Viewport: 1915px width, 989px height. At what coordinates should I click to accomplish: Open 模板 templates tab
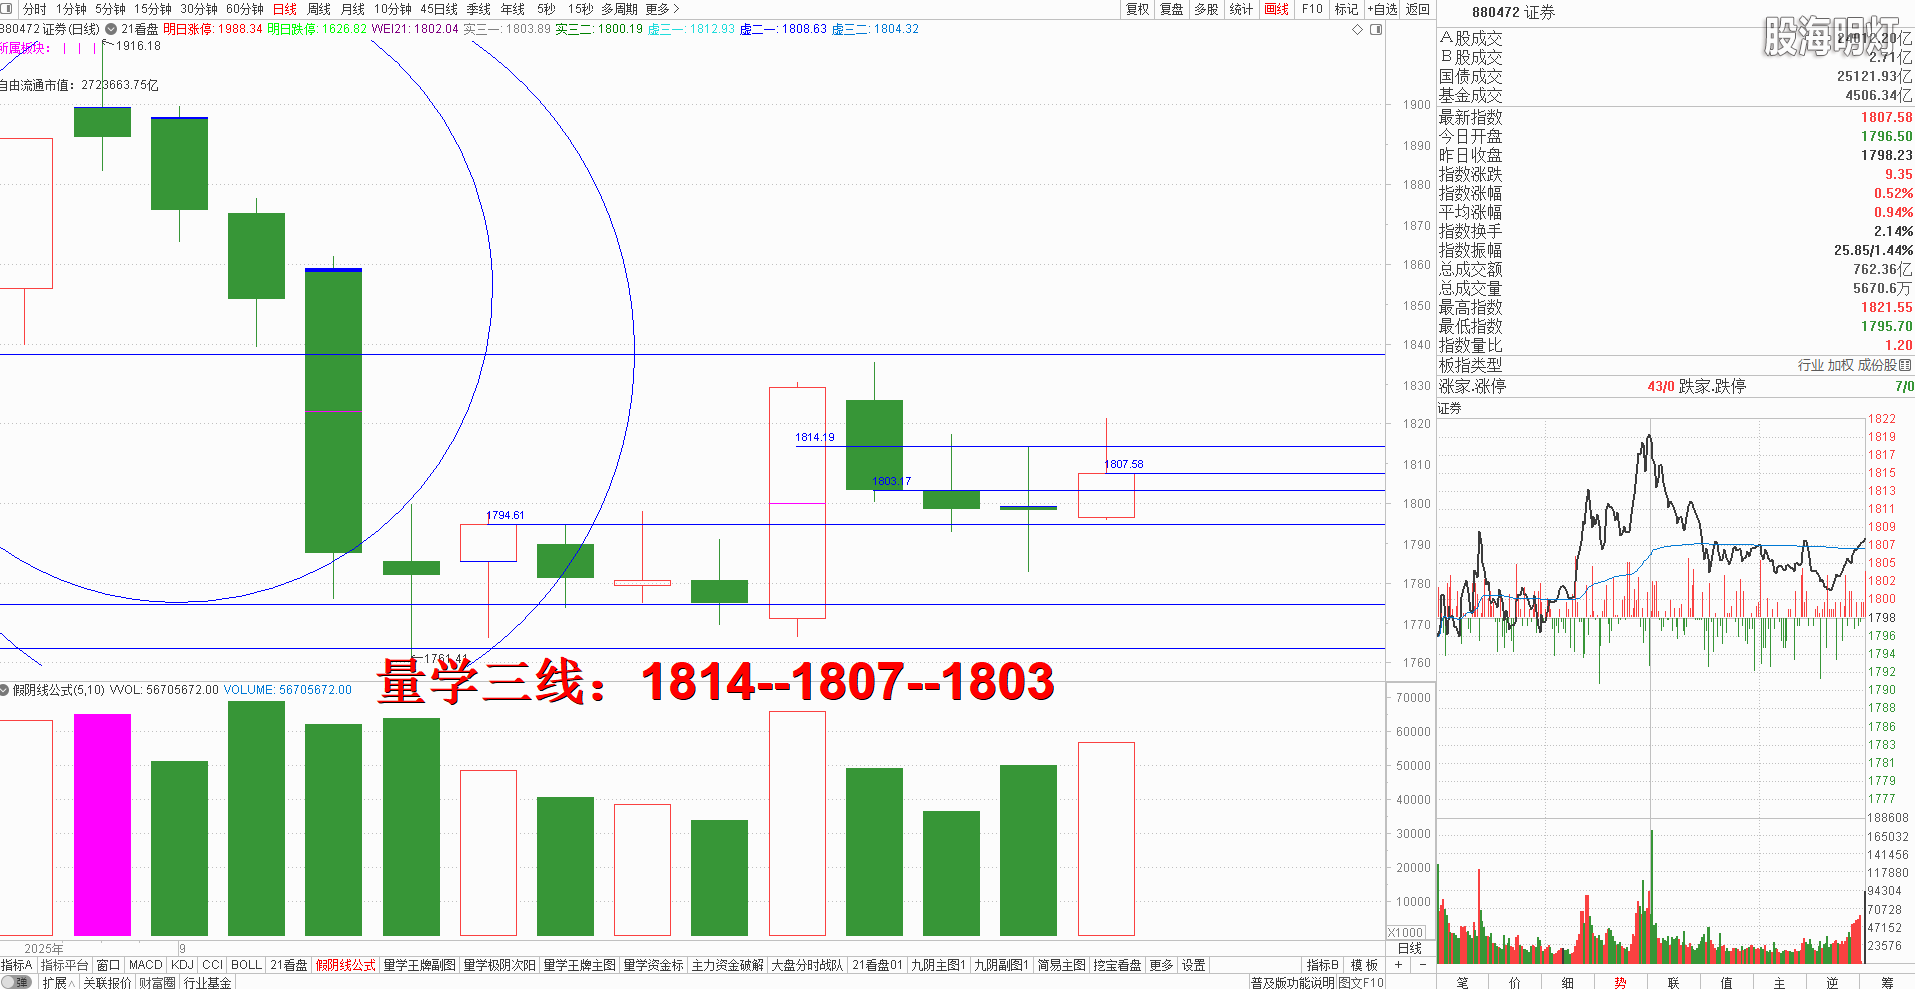[x=1365, y=965]
